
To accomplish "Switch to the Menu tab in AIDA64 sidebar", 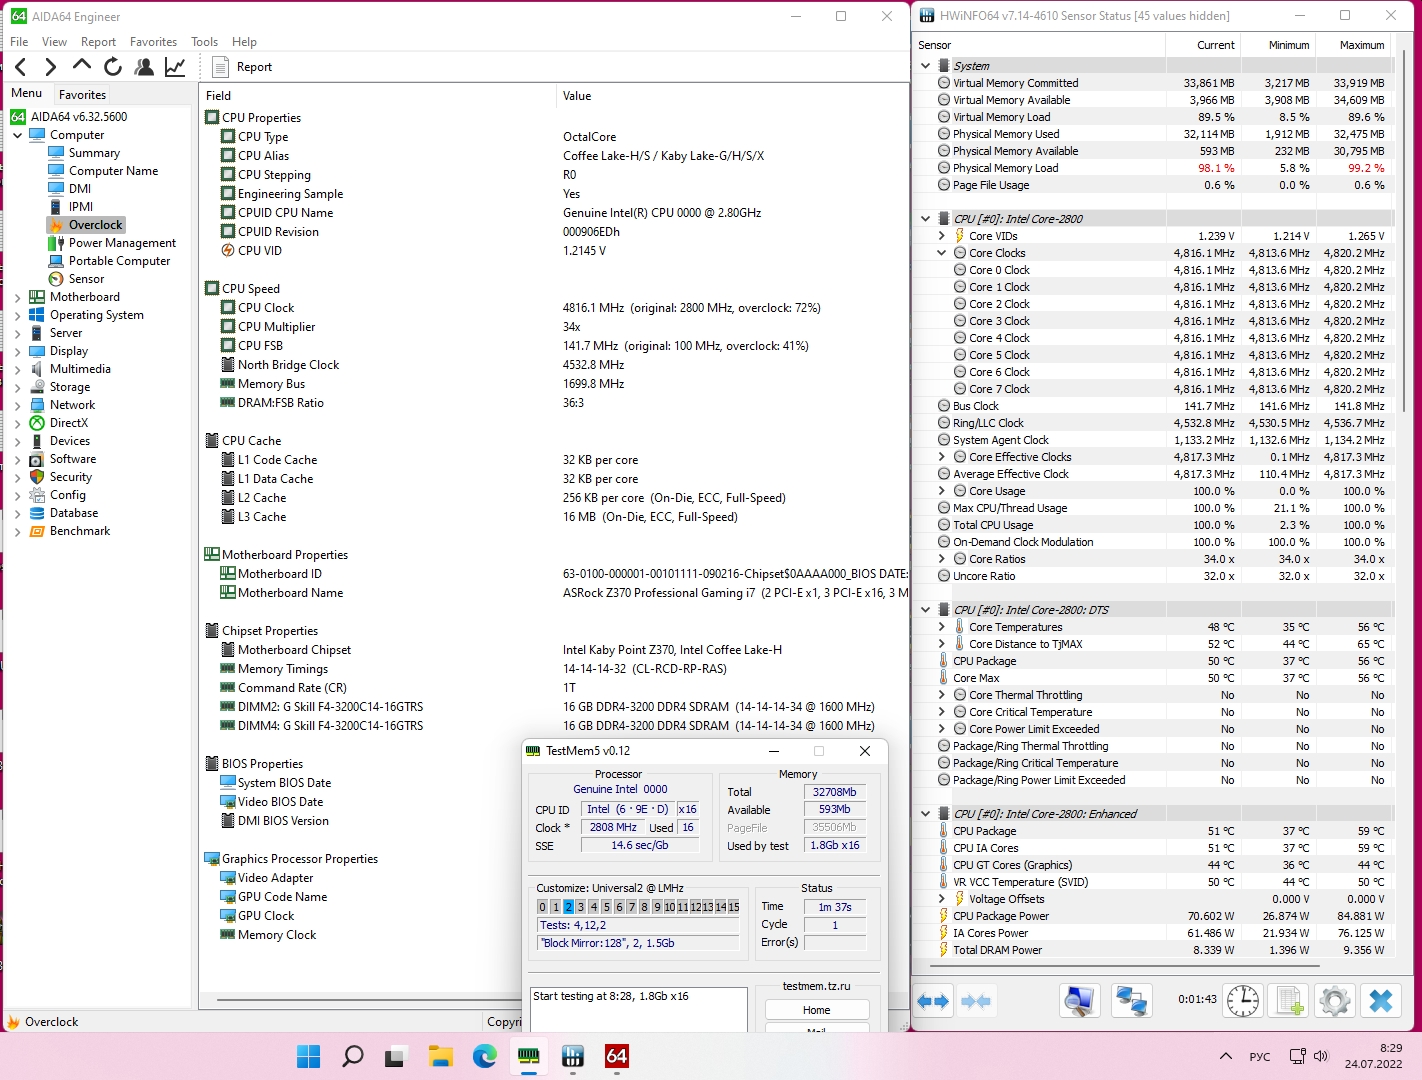I will click(x=27, y=93).
